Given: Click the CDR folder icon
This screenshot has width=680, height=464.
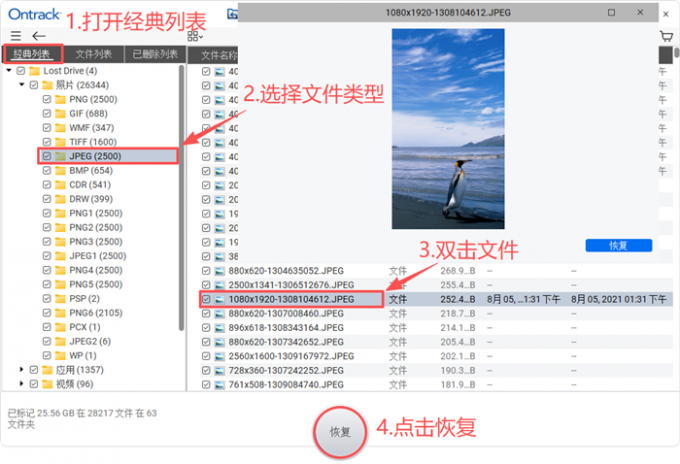Looking at the screenshot, I should pyautogui.click(x=60, y=185).
